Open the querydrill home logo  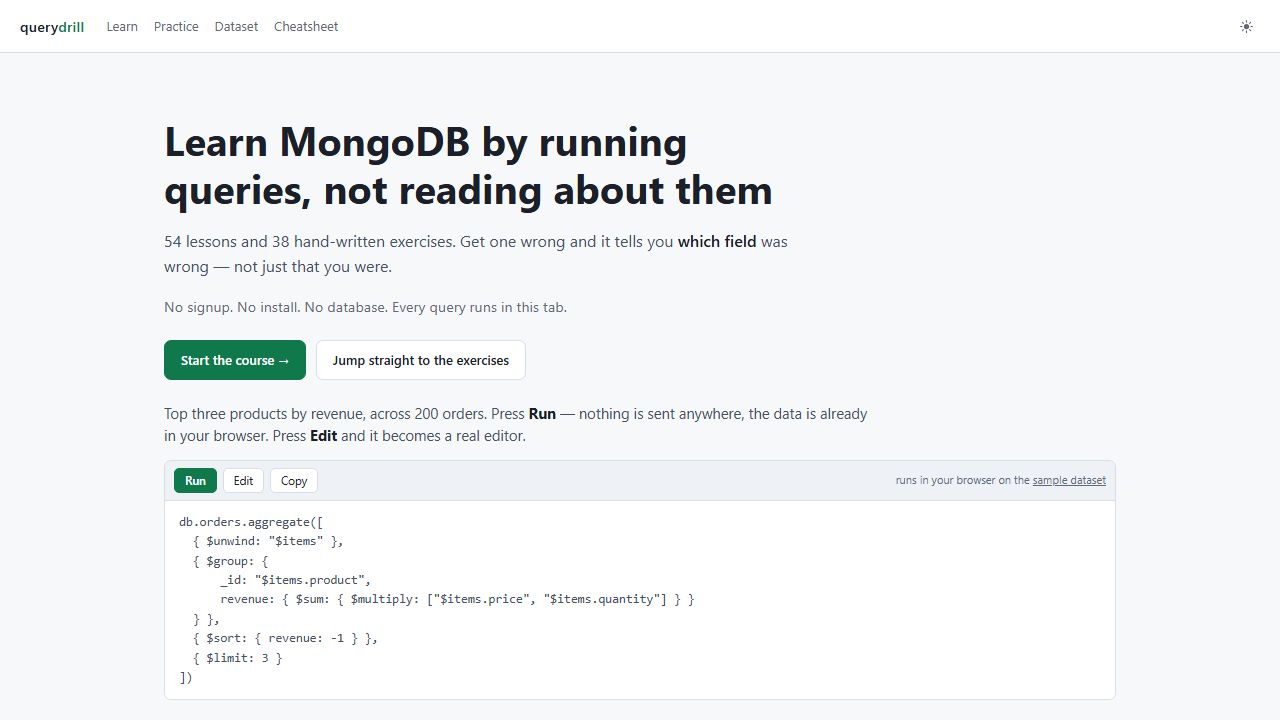52,27
